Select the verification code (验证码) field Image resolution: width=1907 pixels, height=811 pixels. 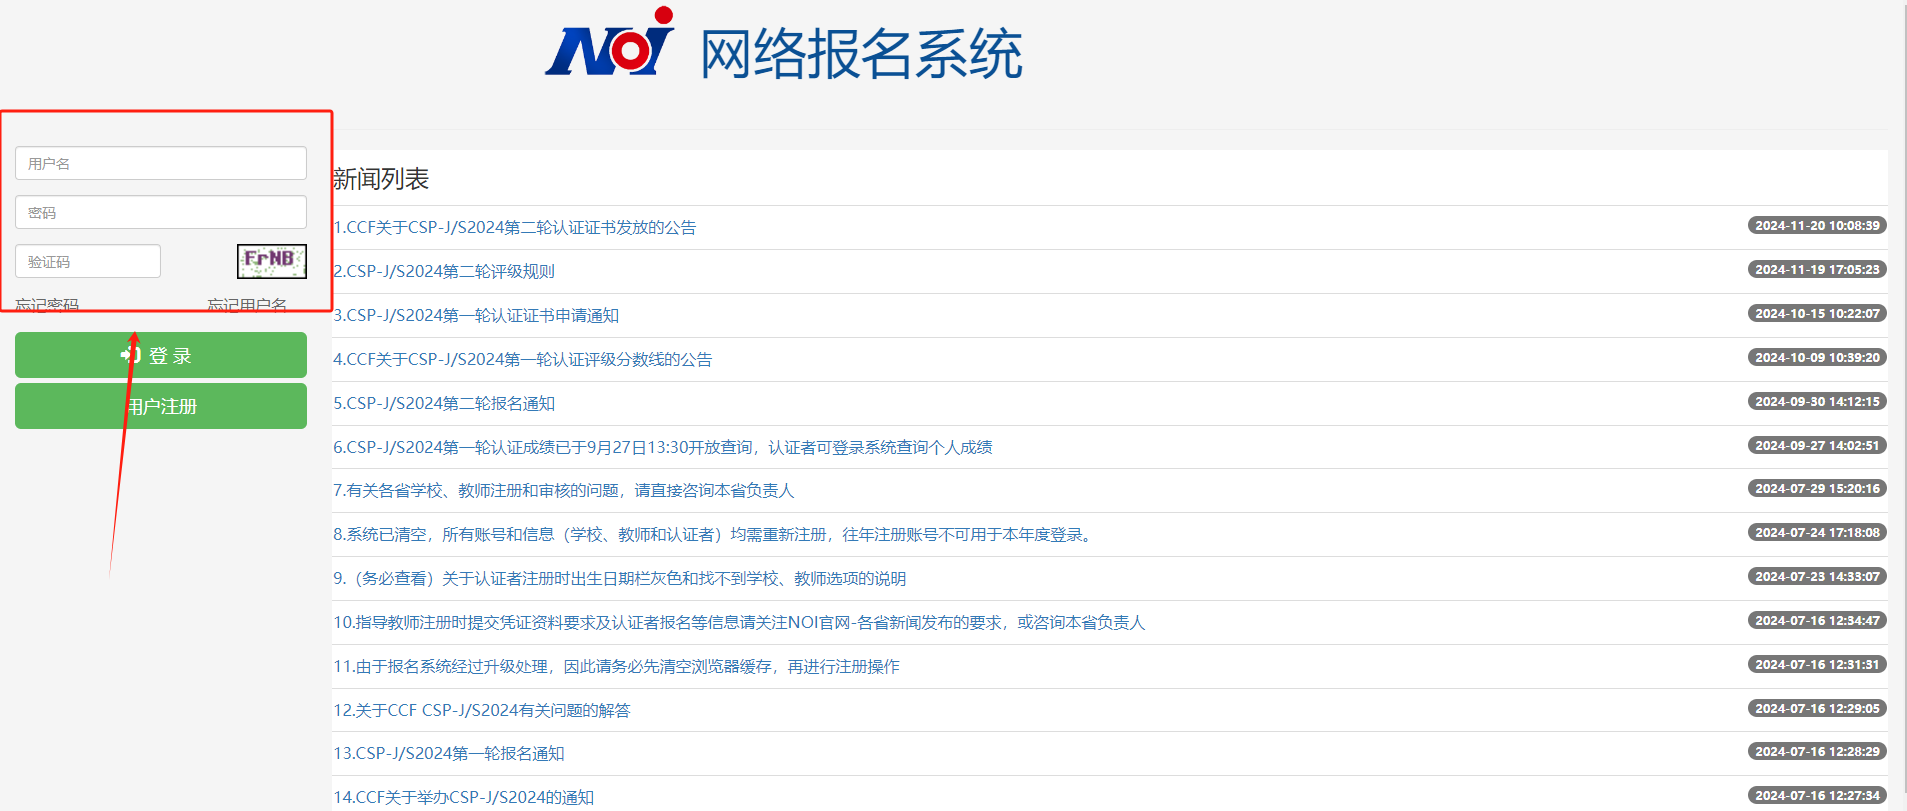coord(88,261)
